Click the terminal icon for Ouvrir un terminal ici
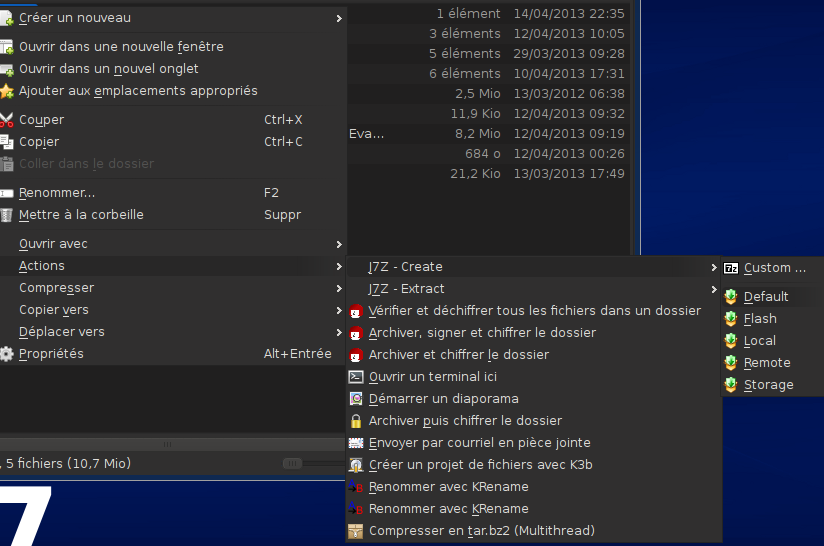 point(356,377)
